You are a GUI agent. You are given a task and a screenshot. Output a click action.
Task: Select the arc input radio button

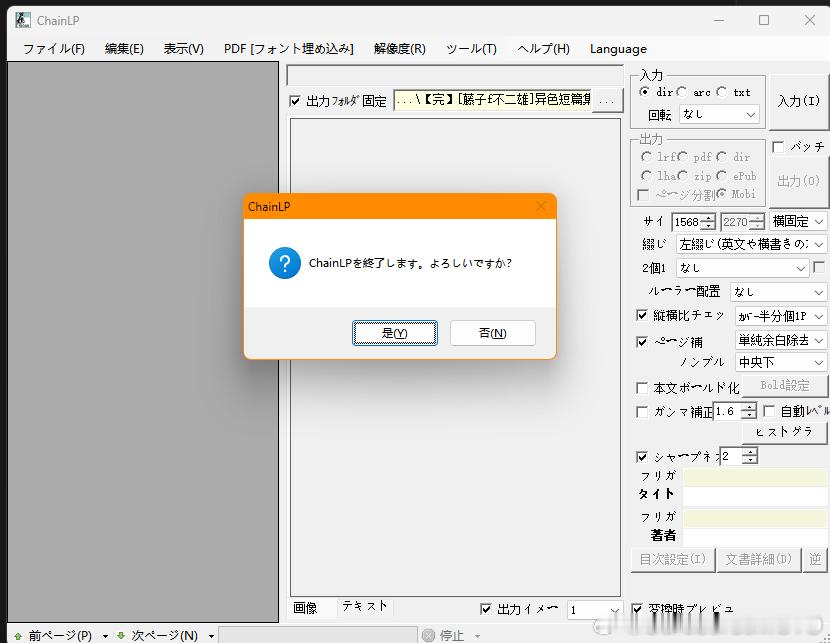tap(682, 92)
